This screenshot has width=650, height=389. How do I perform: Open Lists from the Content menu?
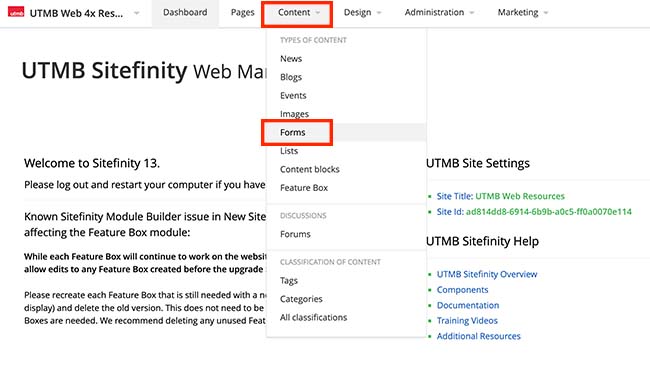pos(289,151)
